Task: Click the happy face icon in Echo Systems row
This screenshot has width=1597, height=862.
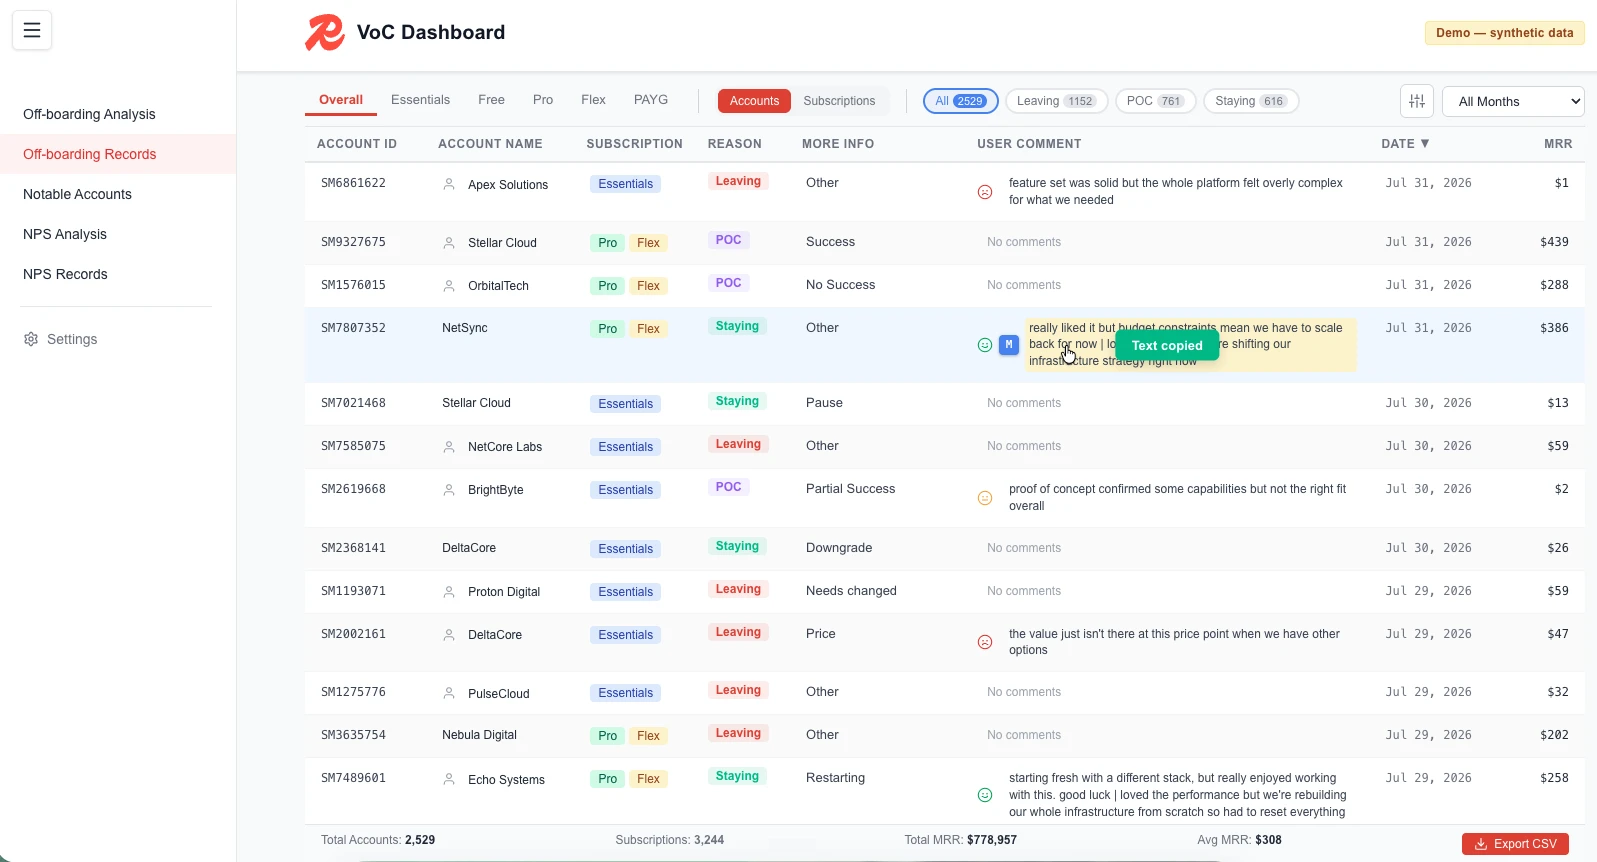Action: 985,795
